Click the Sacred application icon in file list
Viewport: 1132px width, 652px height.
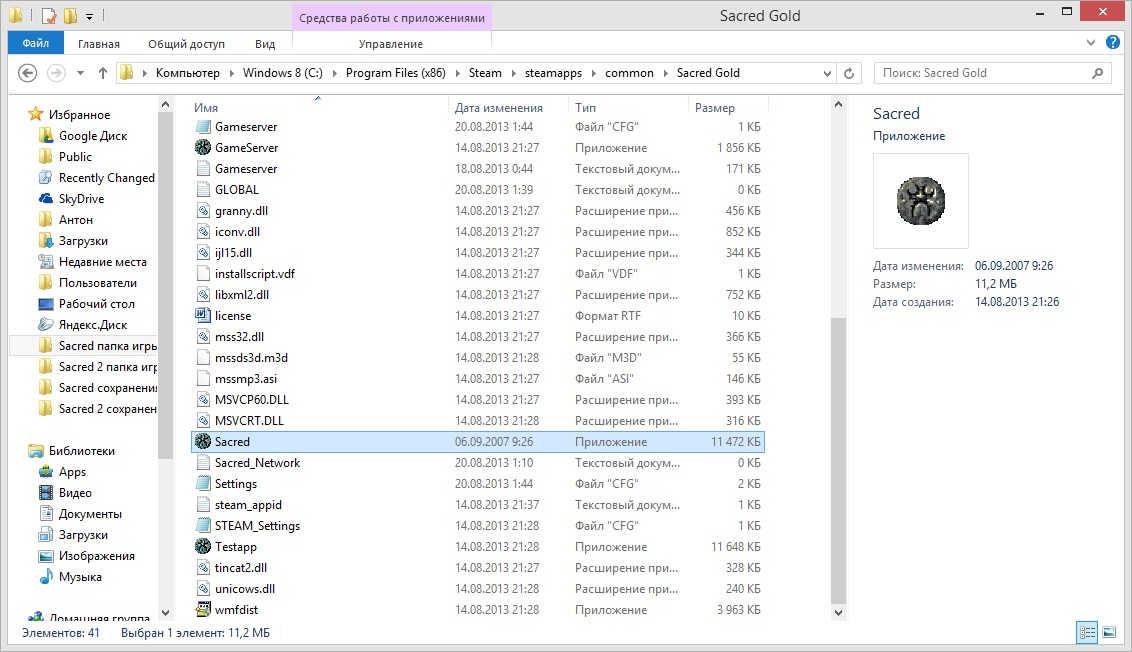[x=203, y=441]
